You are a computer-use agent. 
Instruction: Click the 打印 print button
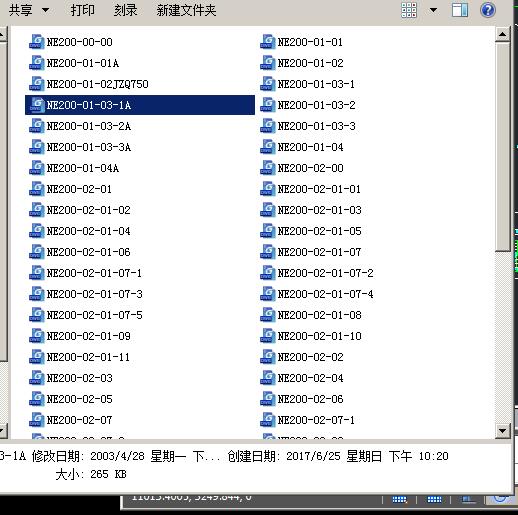[x=82, y=10]
